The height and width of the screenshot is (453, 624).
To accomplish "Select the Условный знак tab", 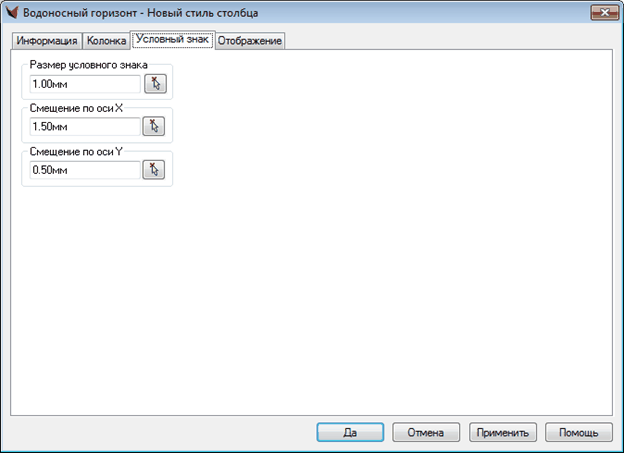I will (172, 40).
